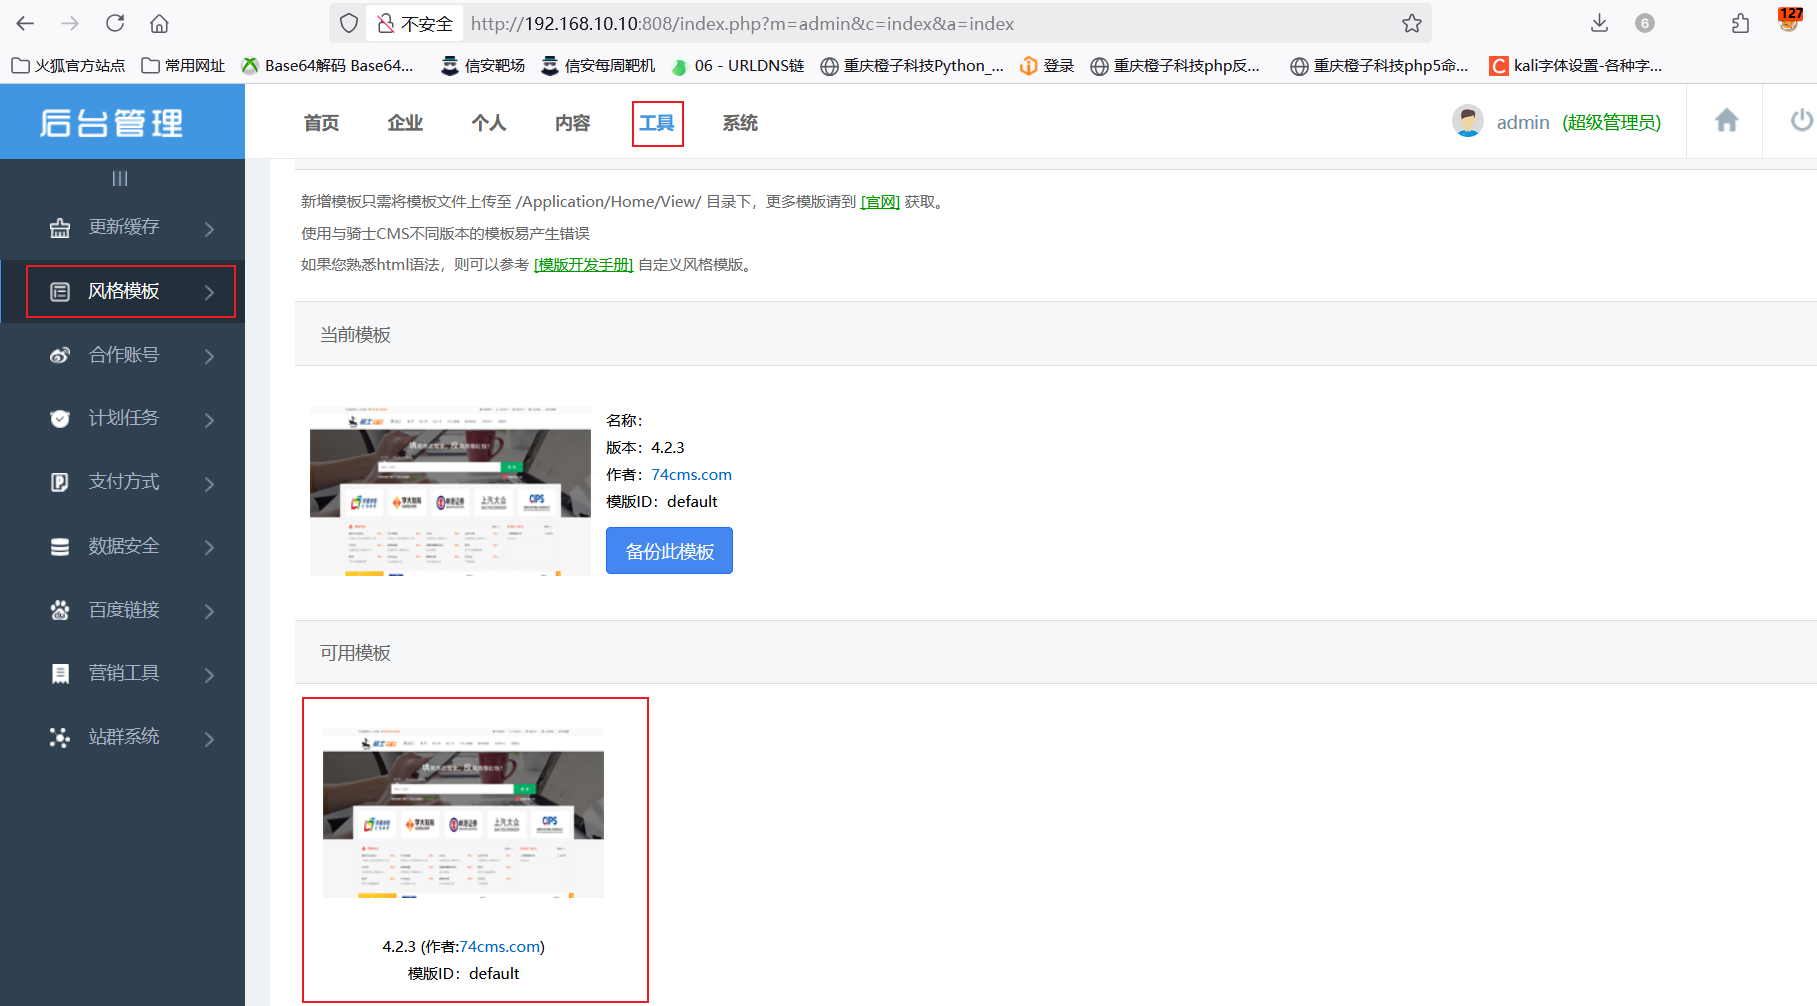The width and height of the screenshot is (1817, 1006).
Task: Reload the page with browser refresh icon
Action: tap(115, 23)
